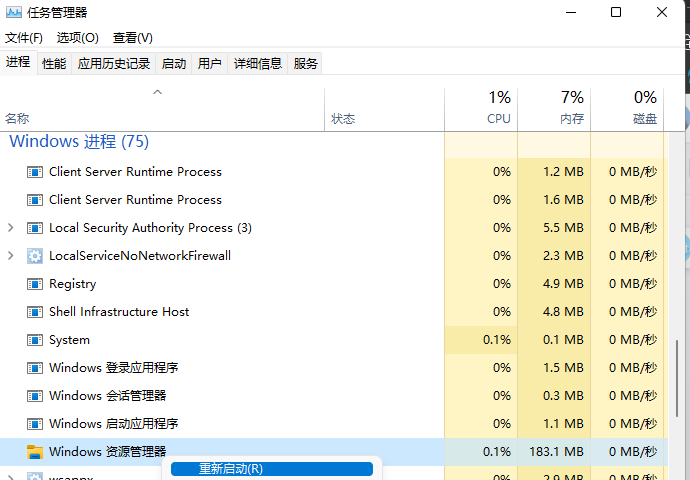Sort by the 内存 column header

point(554,109)
